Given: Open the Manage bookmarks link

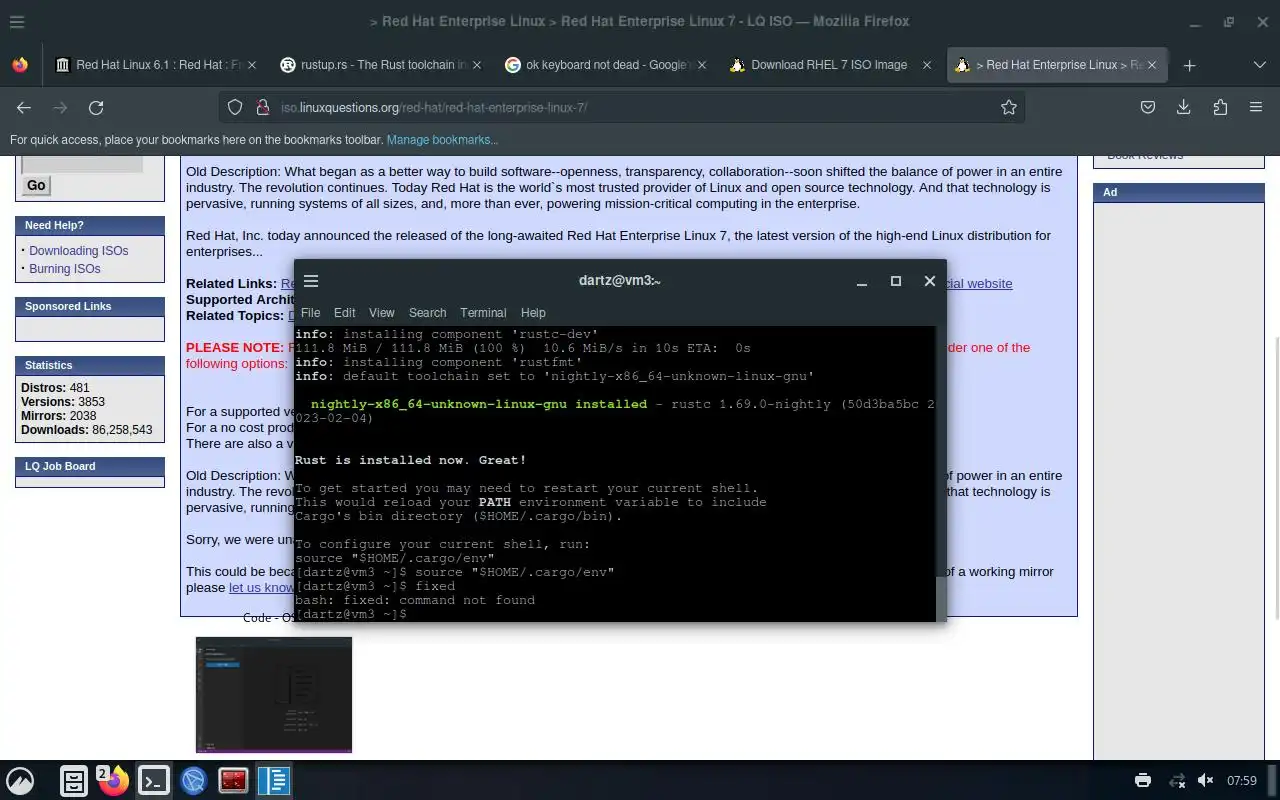Looking at the screenshot, I should click(442, 140).
